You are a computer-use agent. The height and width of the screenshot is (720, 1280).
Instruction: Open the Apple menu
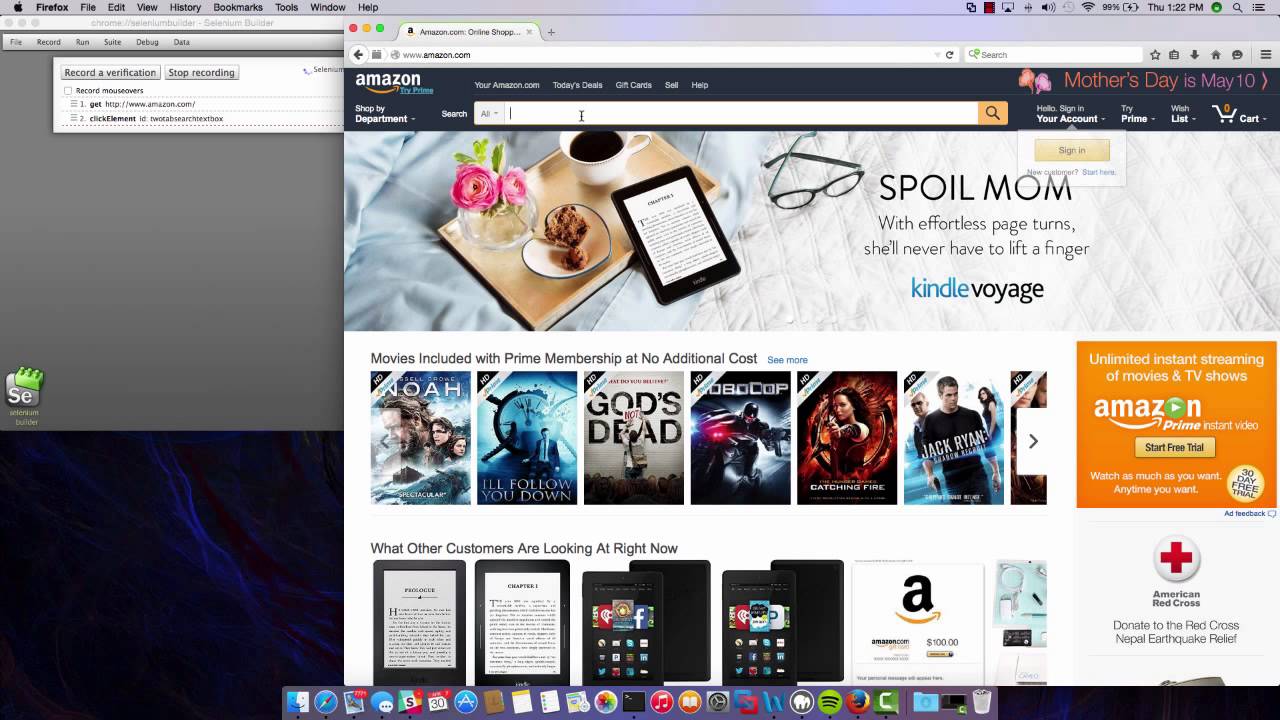[18, 7]
